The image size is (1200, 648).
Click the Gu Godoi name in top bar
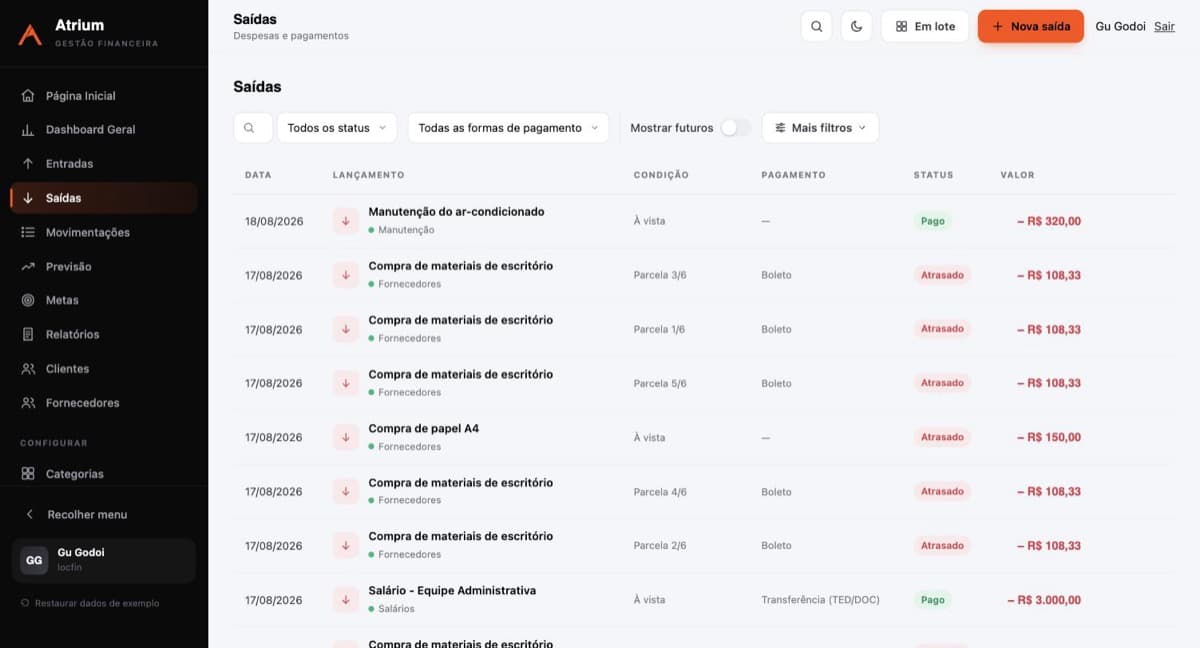(1120, 26)
